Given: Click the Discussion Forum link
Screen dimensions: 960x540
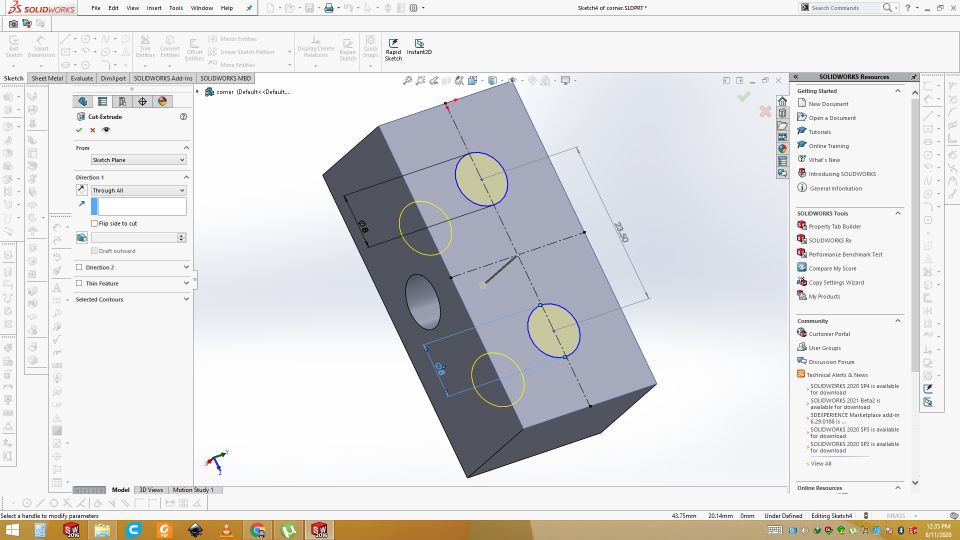Looking at the screenshot, I should click(831, 362).
